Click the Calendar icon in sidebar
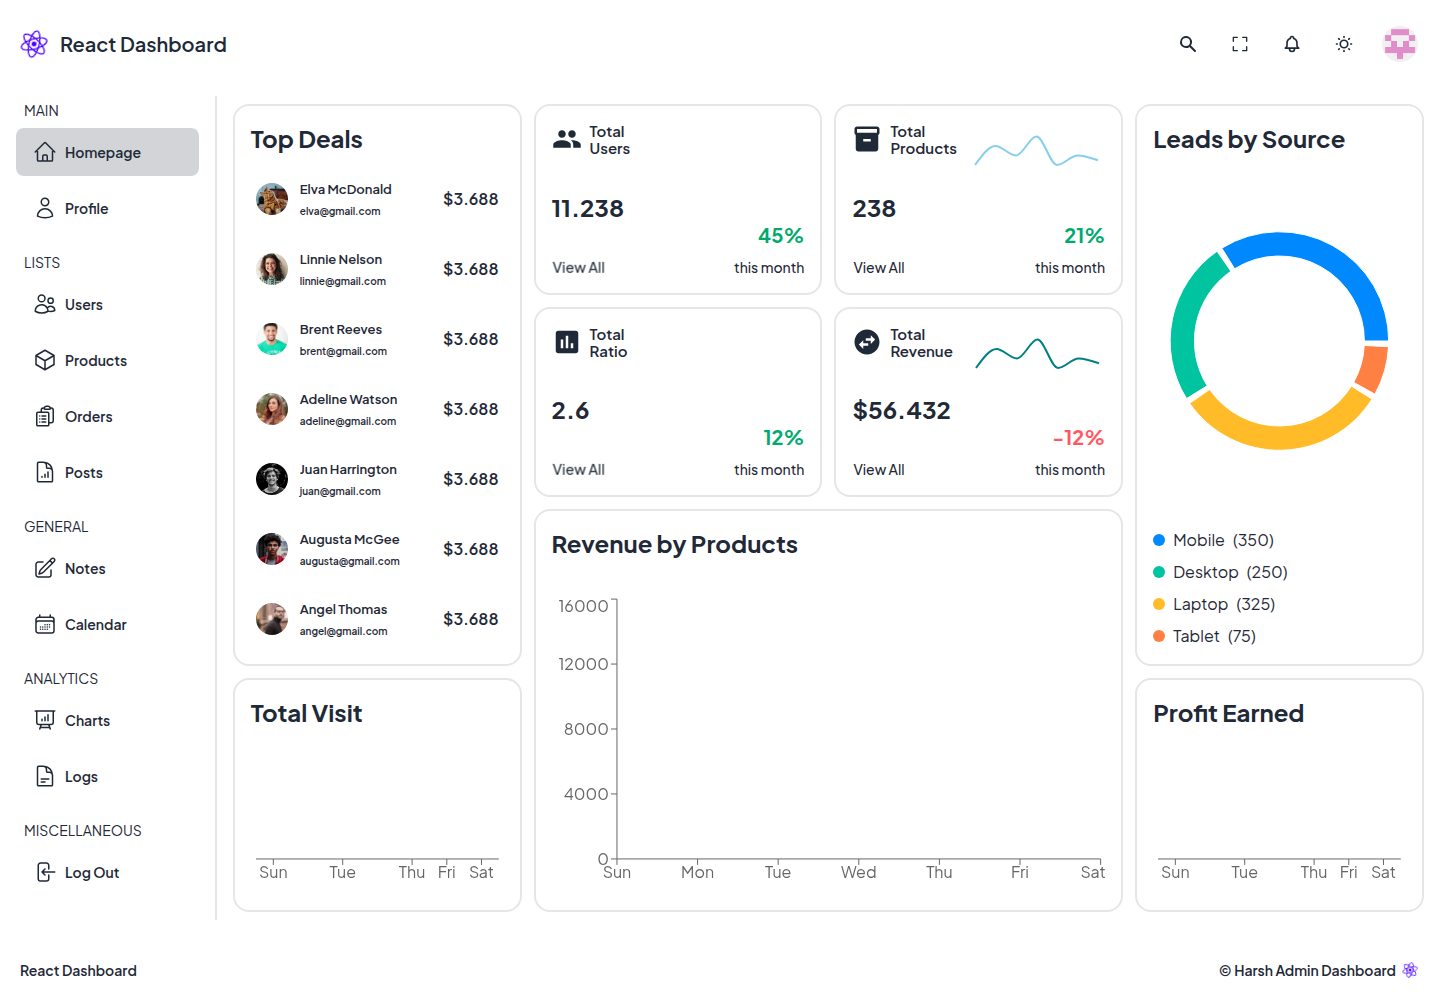The width and height of the screenshot is (1440, 1000). click(x=45, y=624)
